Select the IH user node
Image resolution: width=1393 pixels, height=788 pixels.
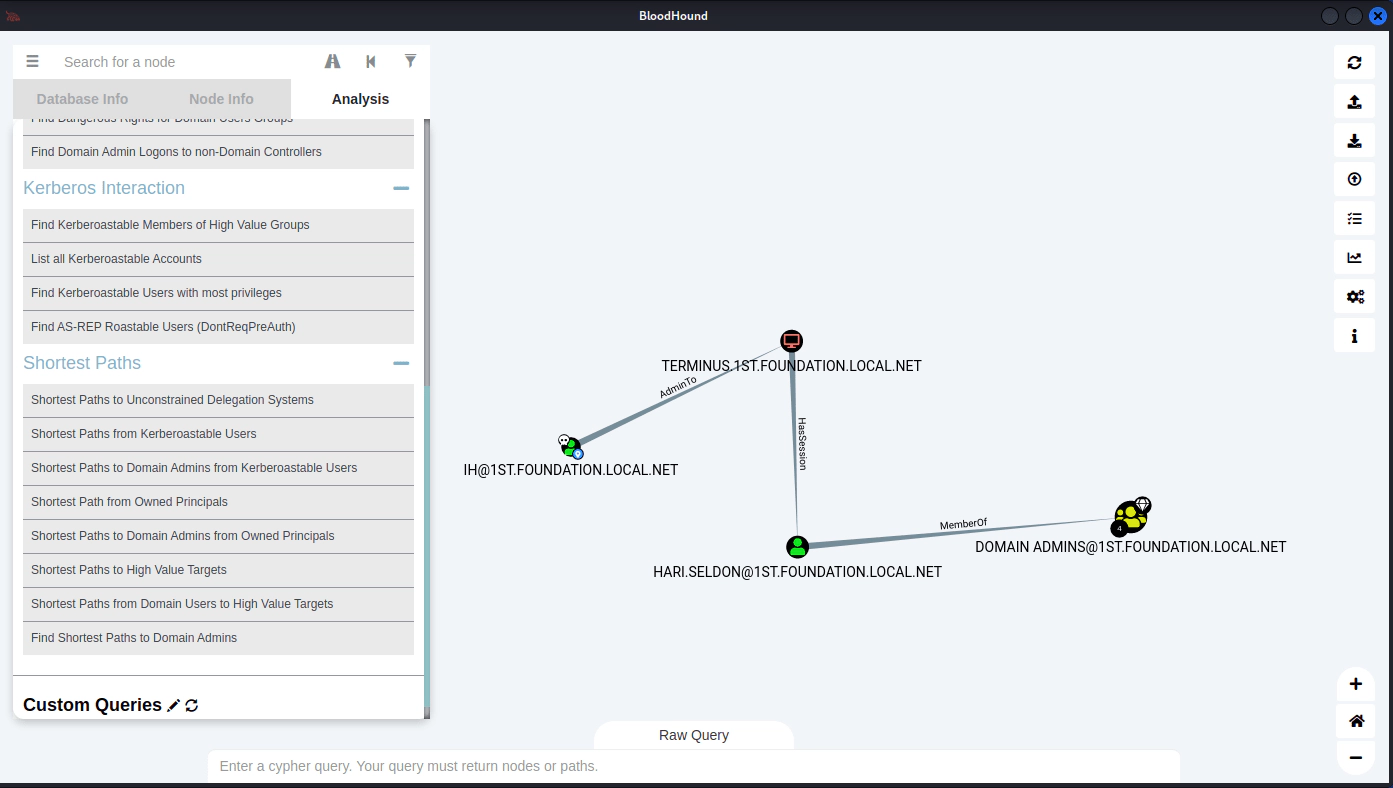570,446
